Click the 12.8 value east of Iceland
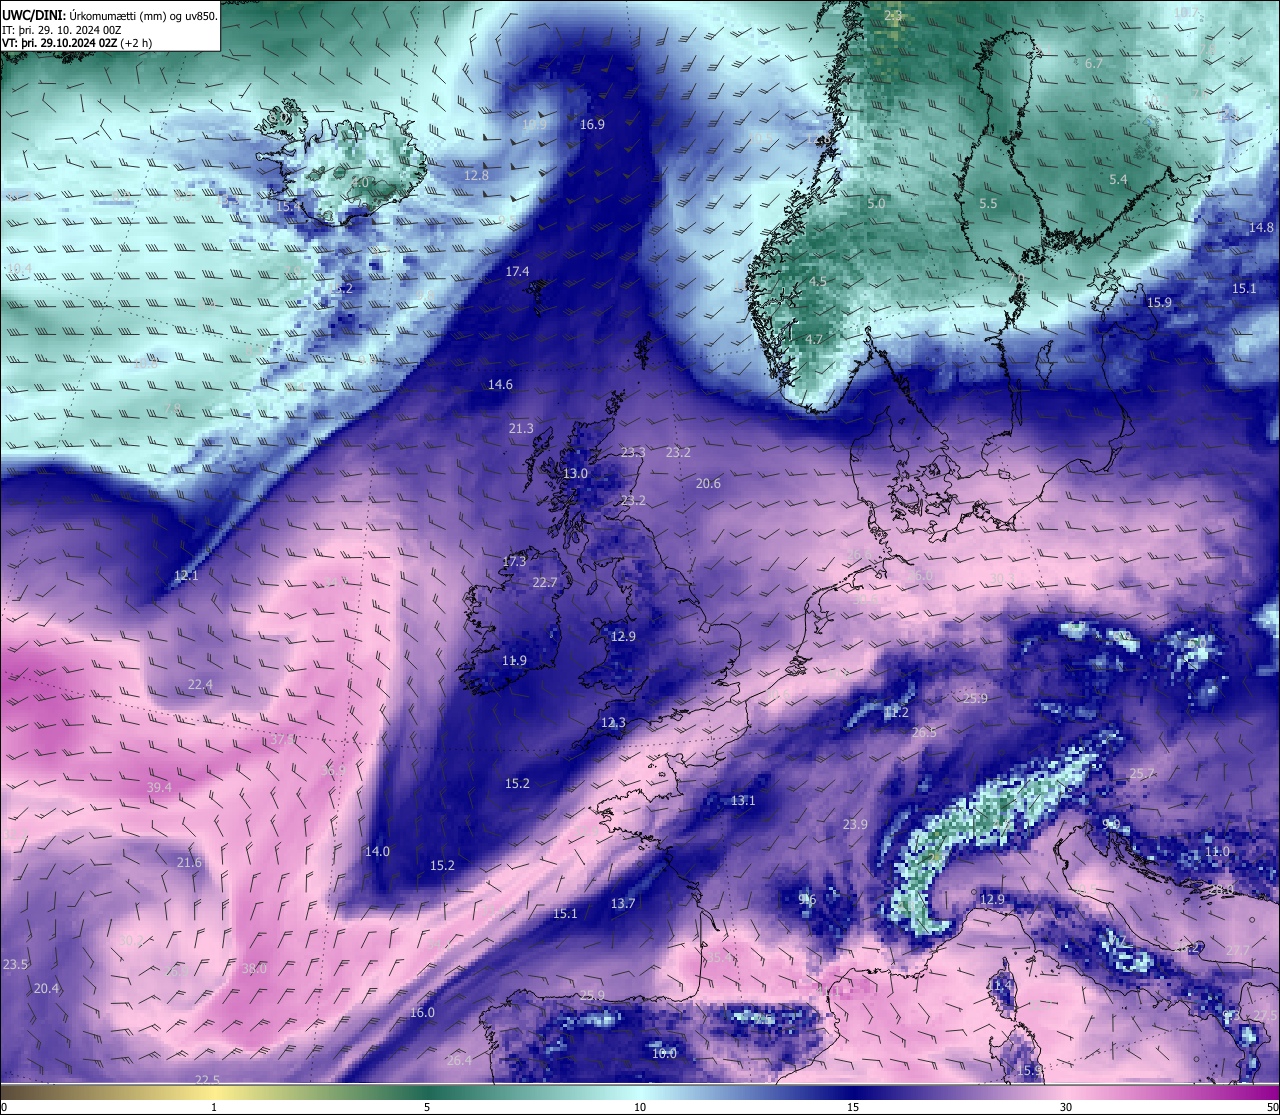 pyautogui.click(x=477, y=175)
